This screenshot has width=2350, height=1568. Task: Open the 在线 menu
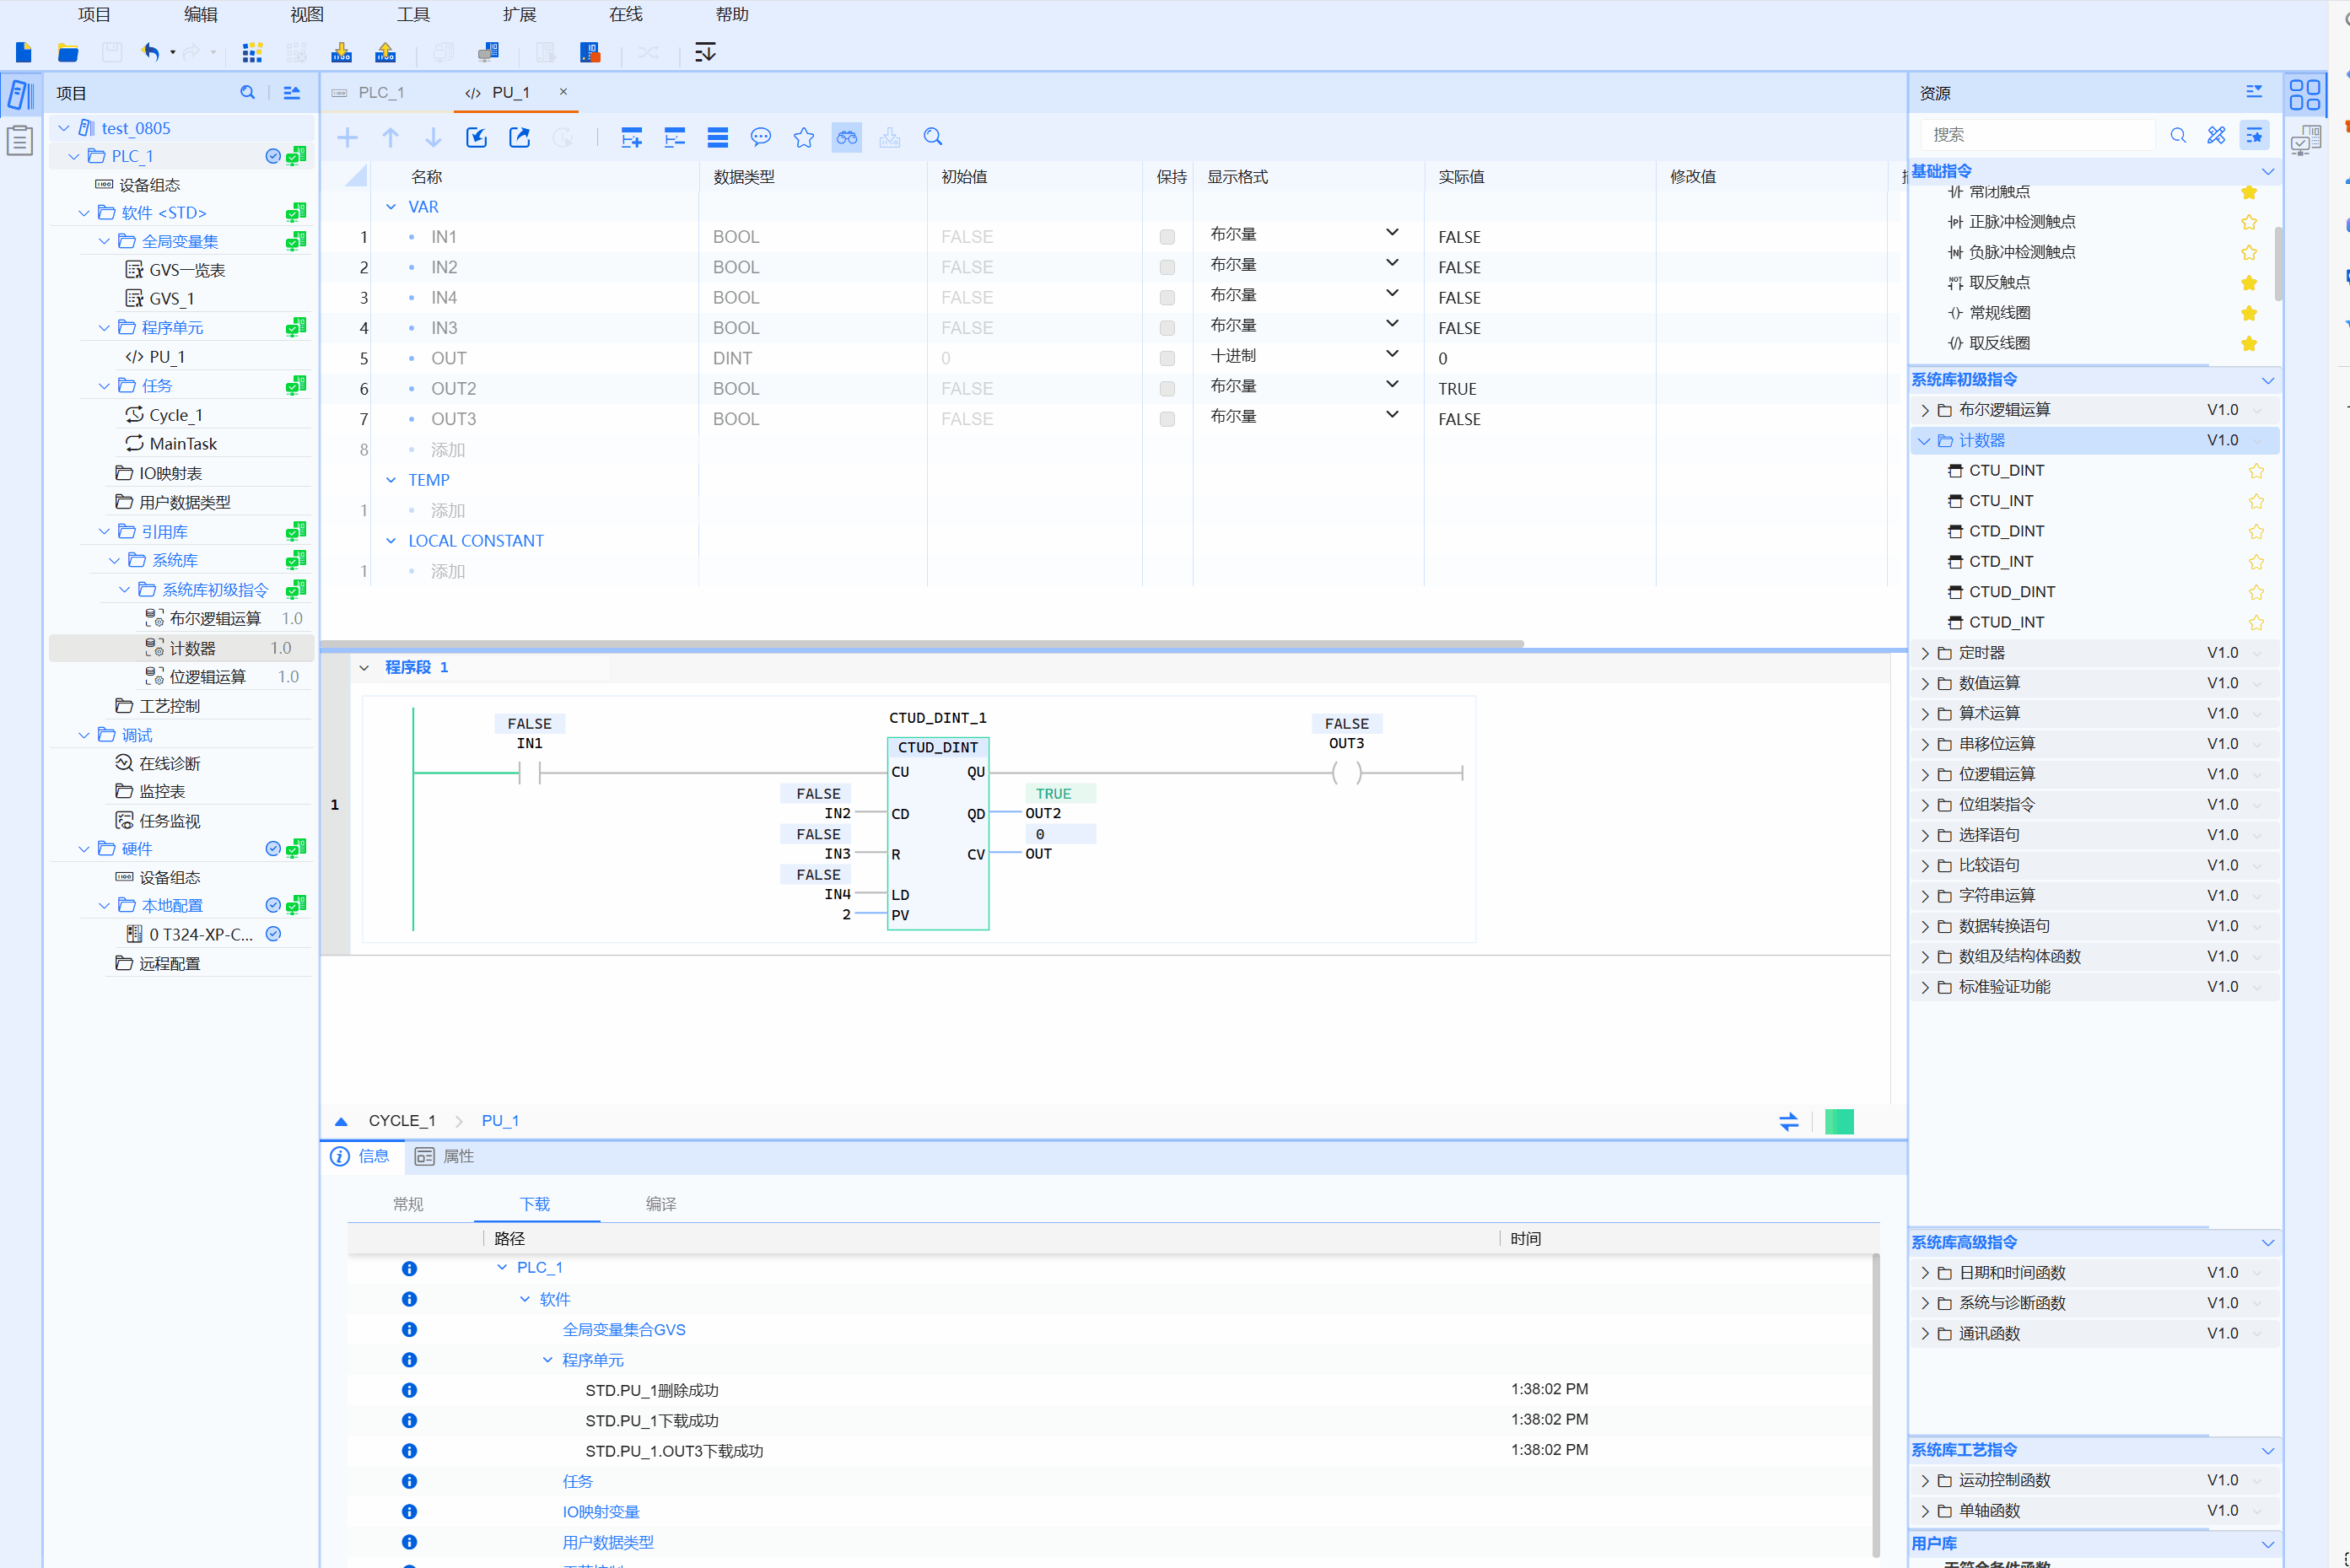tap(625, 14)
